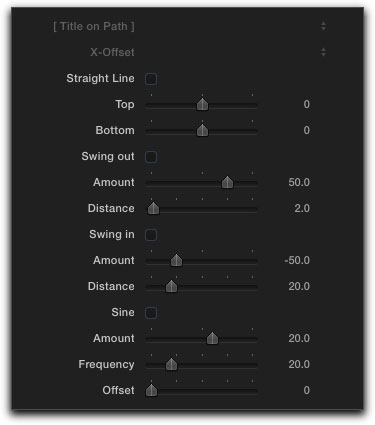The image size is (375, 425).
Task: Select the Swing out Distance value 2.0
Action: click(302, 209)
